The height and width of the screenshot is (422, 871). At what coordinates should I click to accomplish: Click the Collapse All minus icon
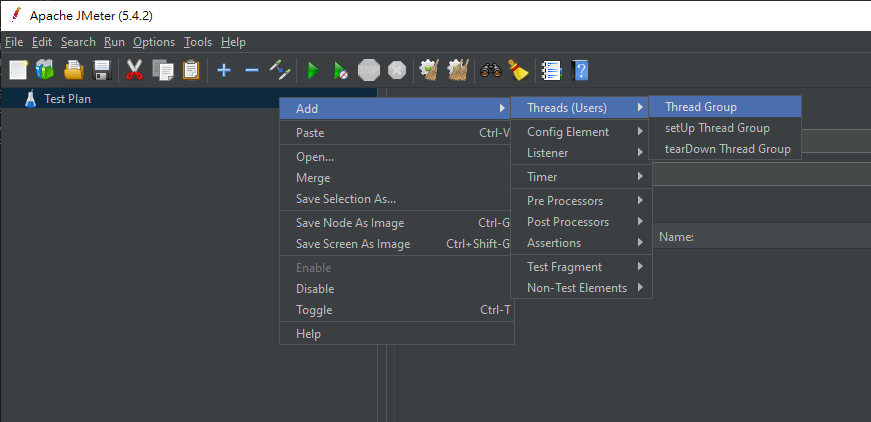(252, 71)
